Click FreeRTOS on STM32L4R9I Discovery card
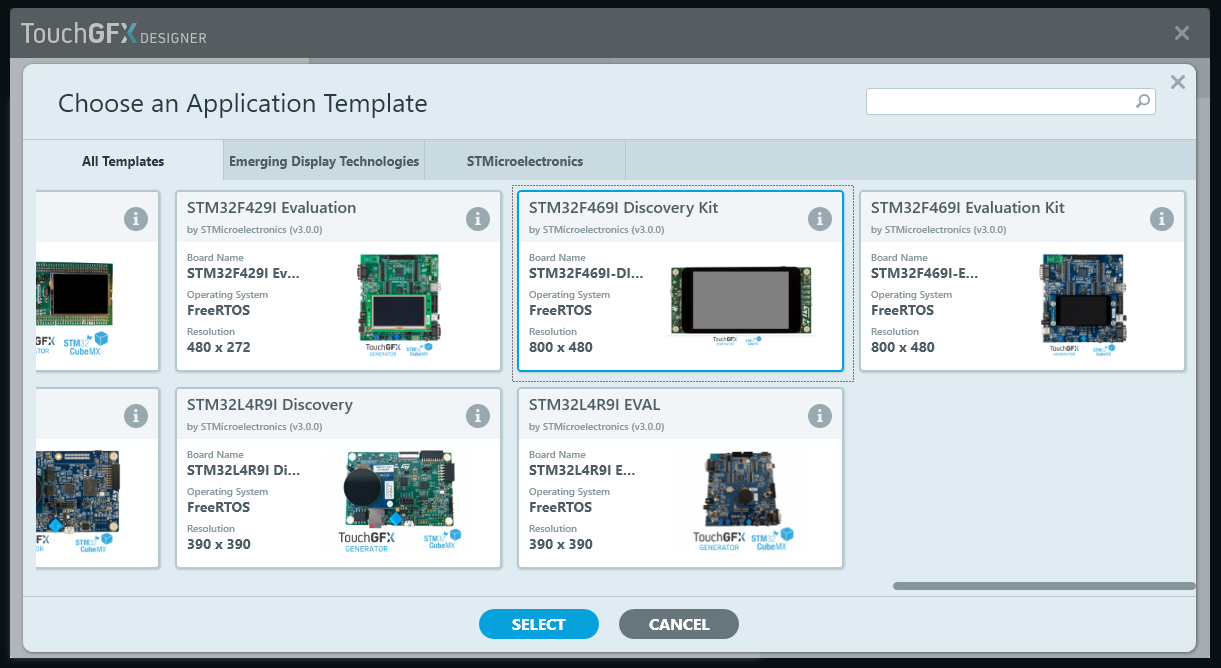This screenshot has height=668, width=1221. [x=217, y=507]
